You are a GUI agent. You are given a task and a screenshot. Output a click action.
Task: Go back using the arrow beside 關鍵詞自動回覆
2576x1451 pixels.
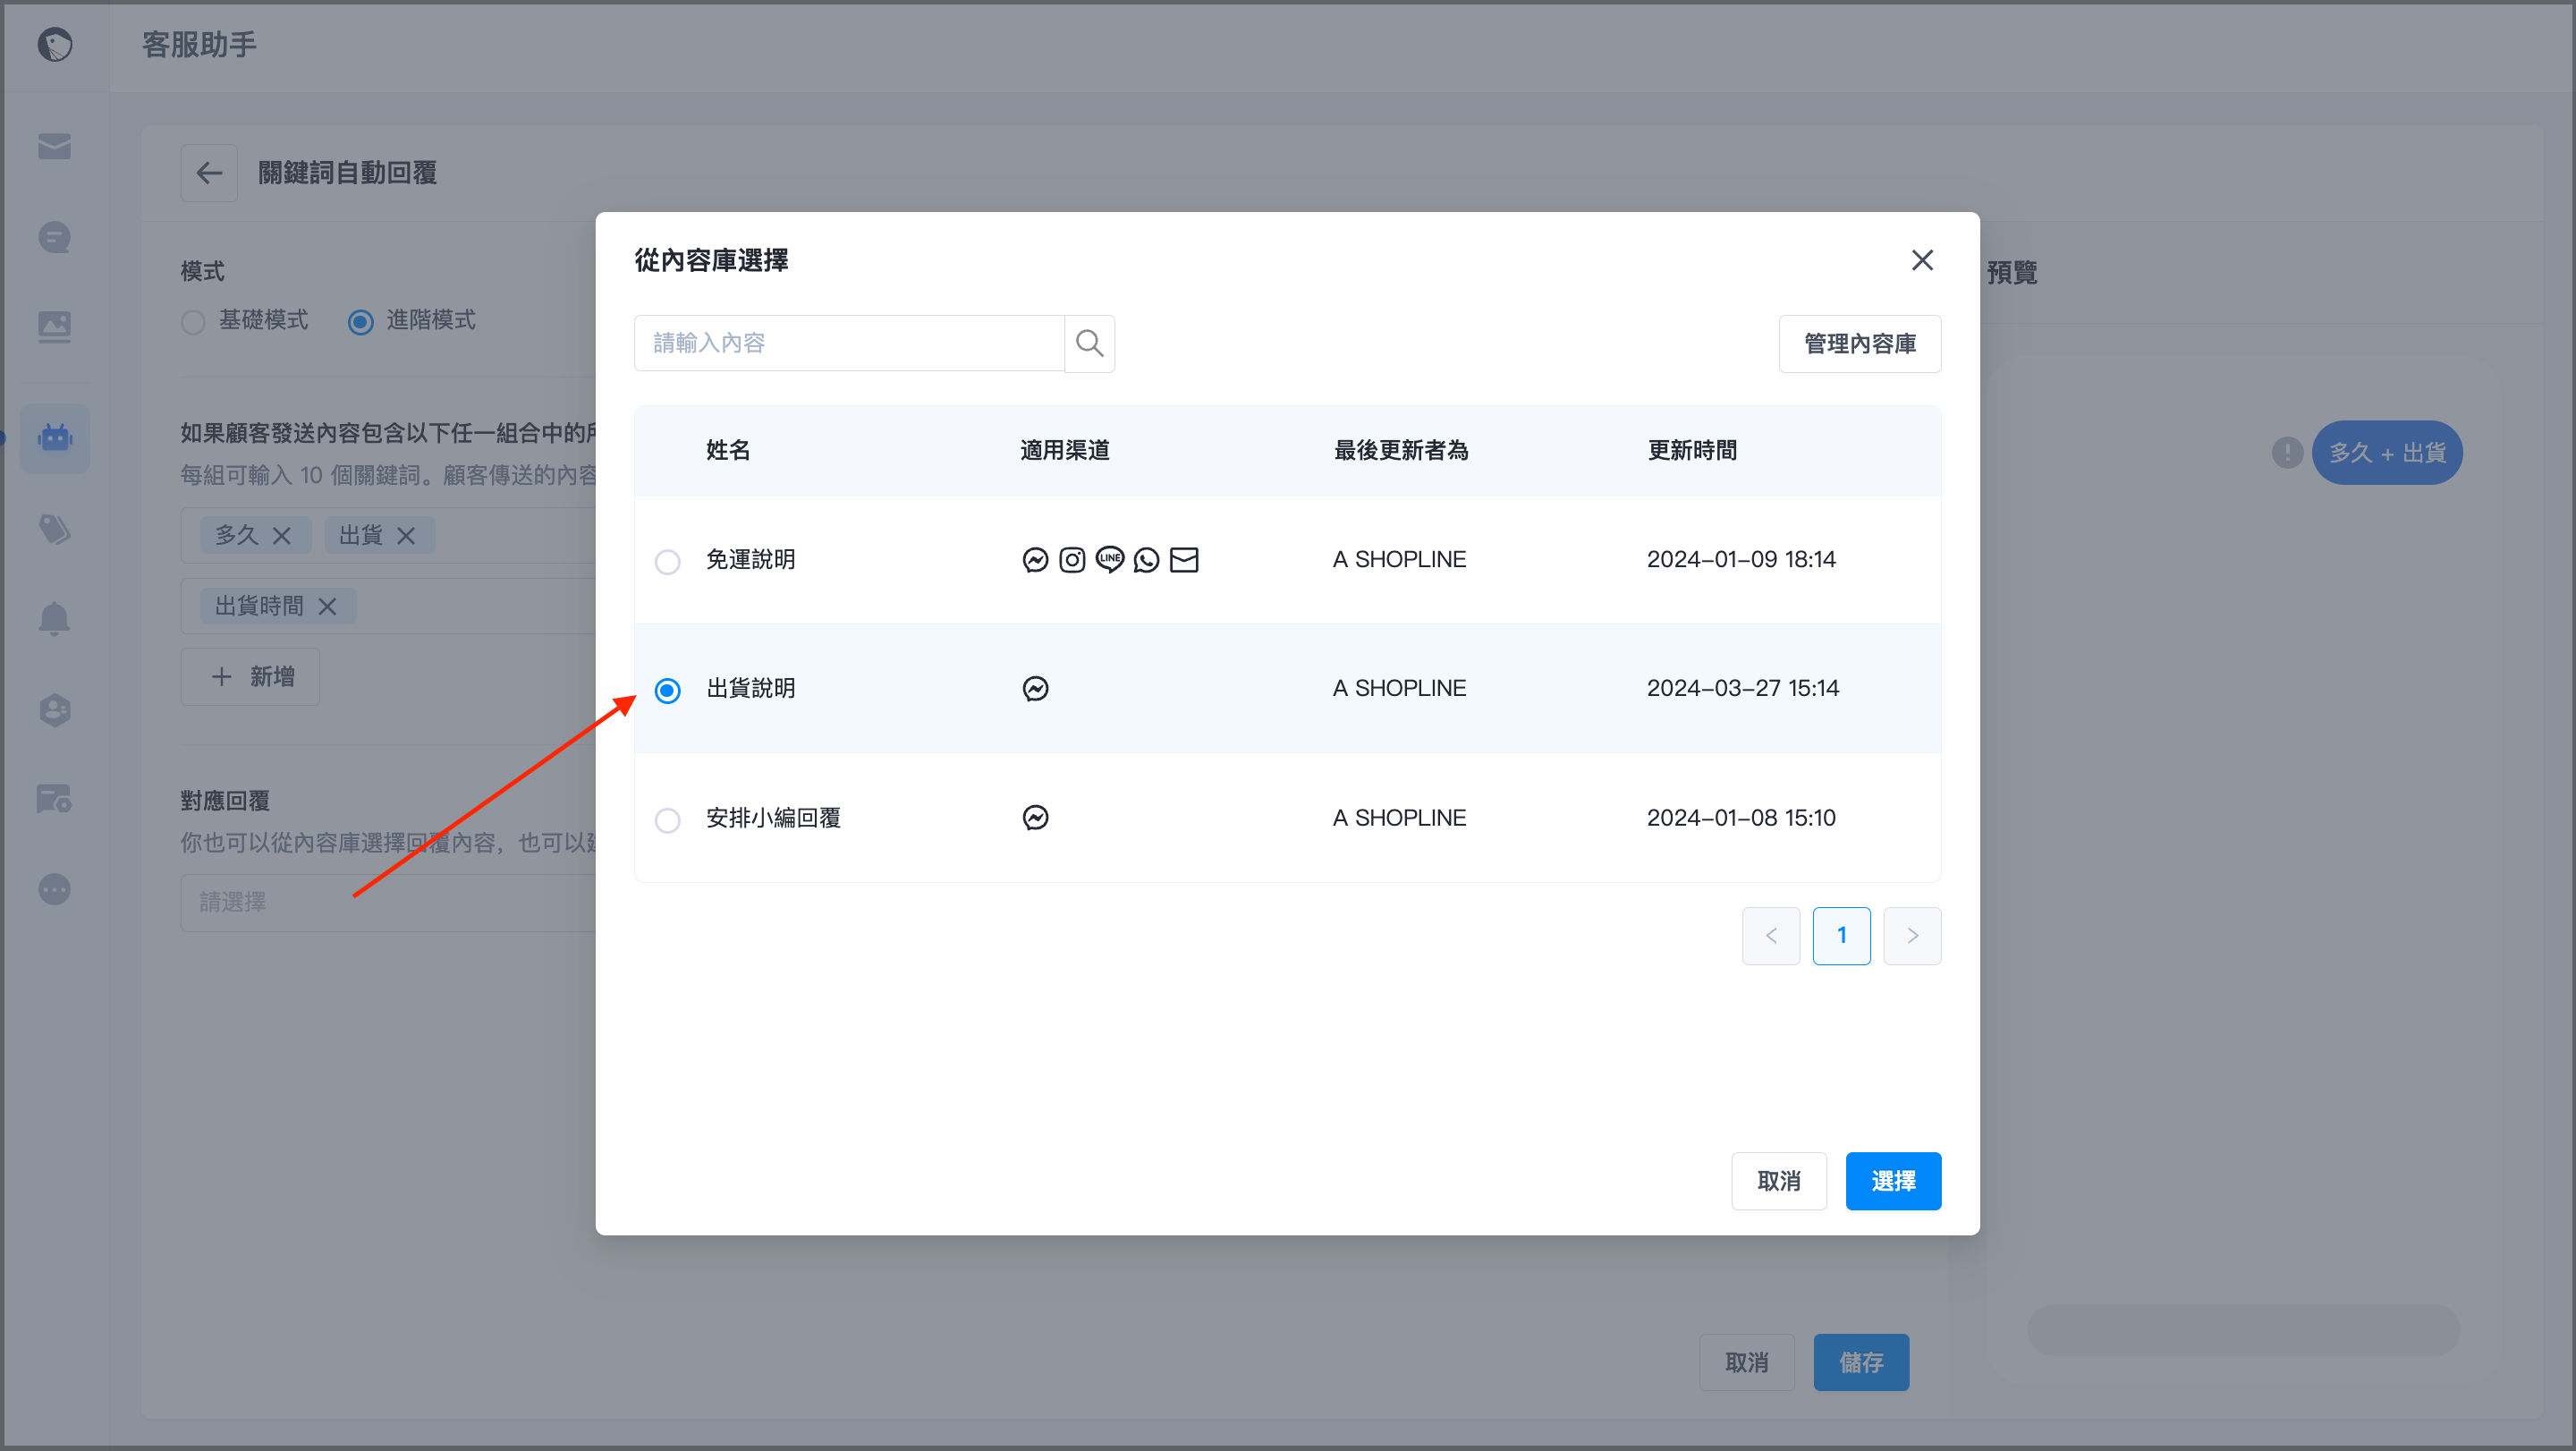coord(209,173)
